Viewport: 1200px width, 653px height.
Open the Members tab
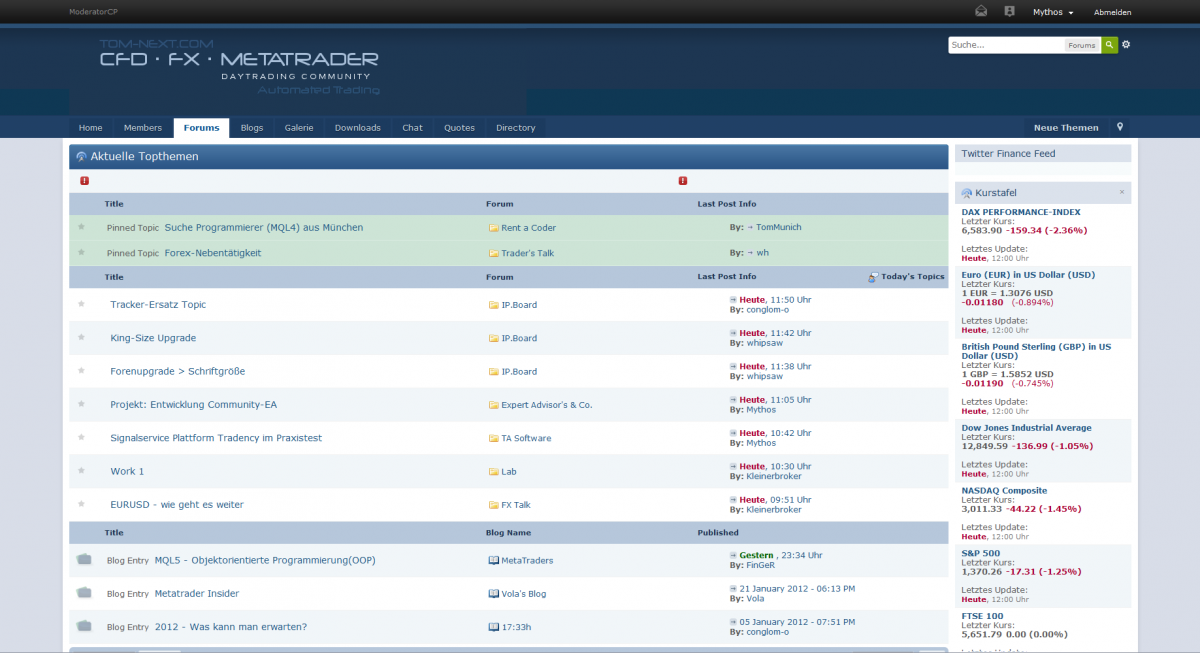(x=143, y=127)
